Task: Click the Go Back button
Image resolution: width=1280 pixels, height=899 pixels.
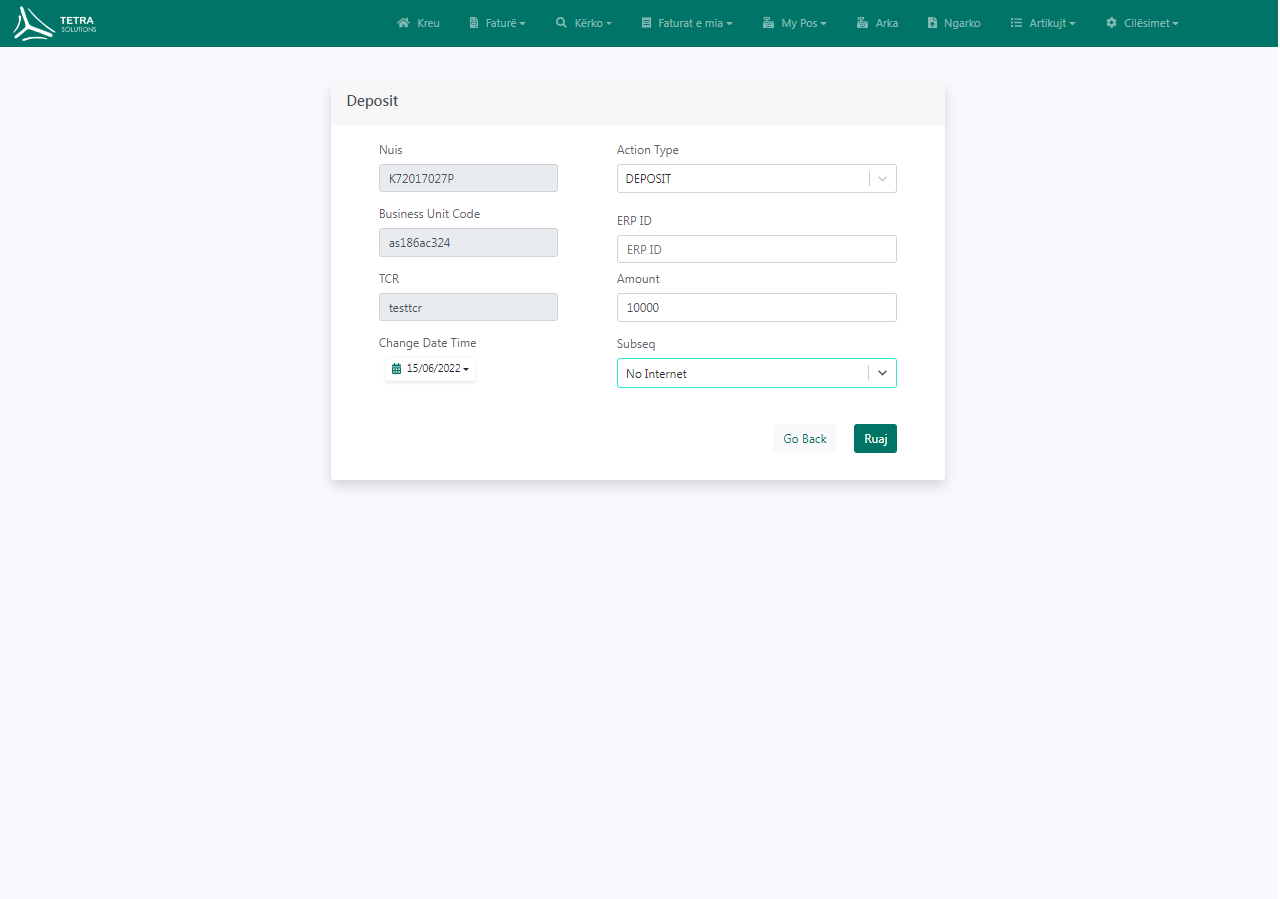Action: [x=805, y=439]
